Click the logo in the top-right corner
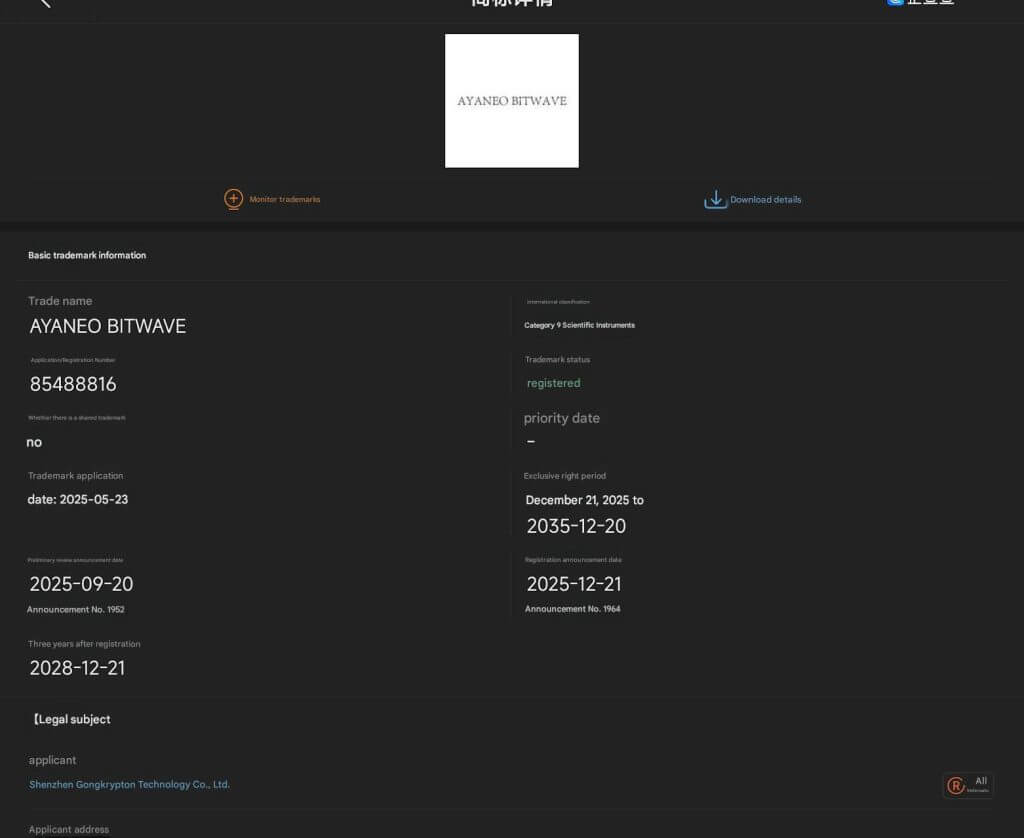Screen dimensions: 1024x838 click(x=920, y=2)
